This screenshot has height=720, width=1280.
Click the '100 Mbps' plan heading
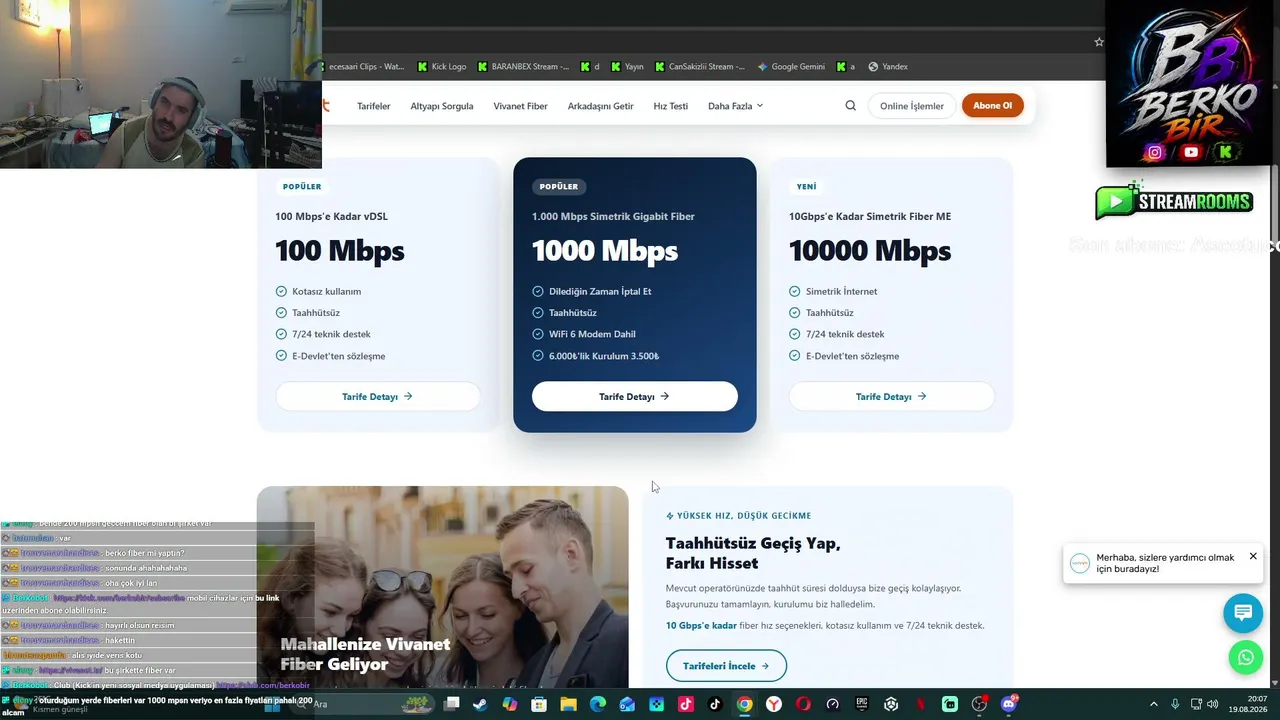pyautogui.click(x=340, y=250)
